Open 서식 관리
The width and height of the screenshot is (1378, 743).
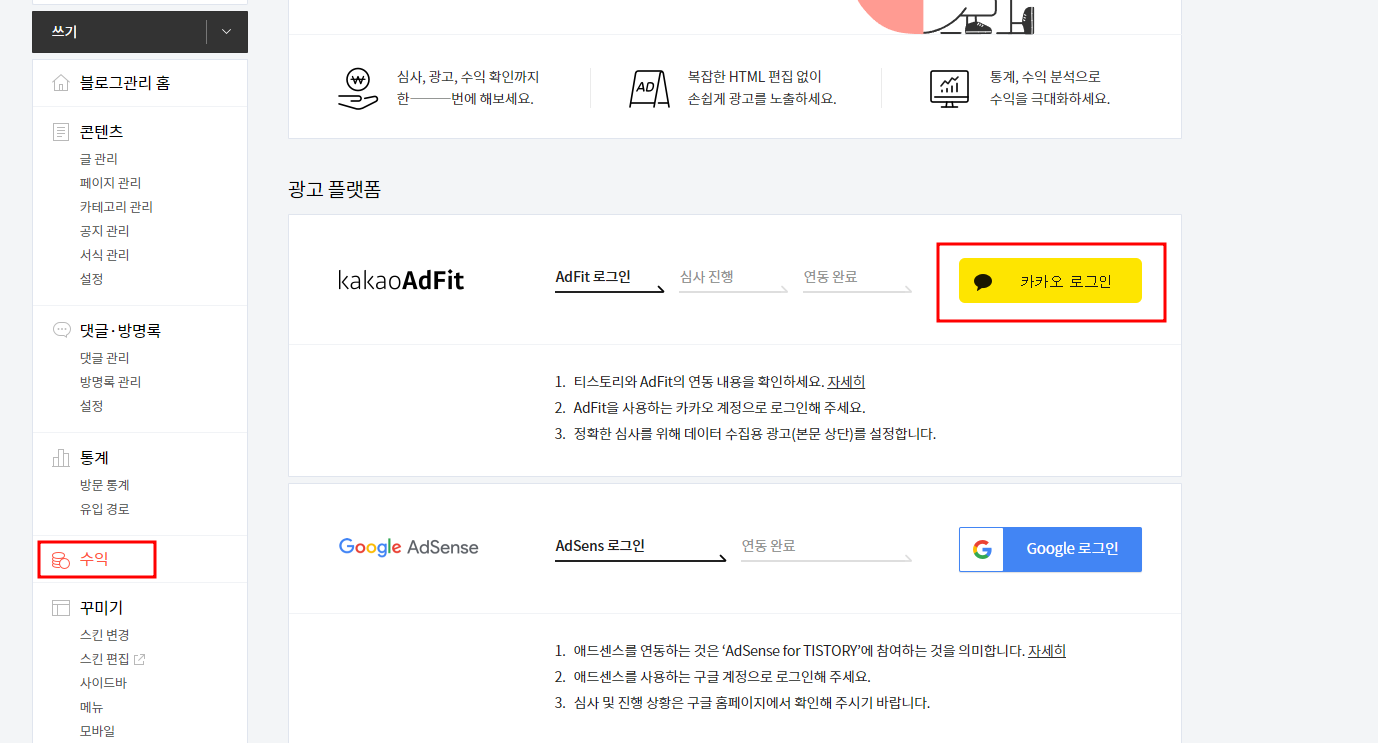[105, 255]
